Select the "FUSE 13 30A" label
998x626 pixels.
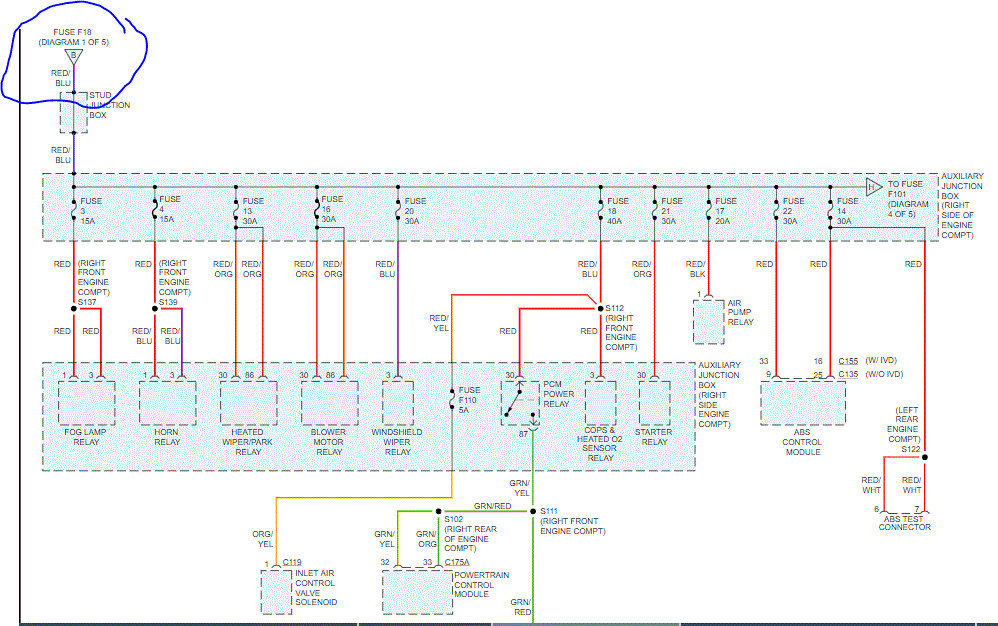tap(253, 211)
